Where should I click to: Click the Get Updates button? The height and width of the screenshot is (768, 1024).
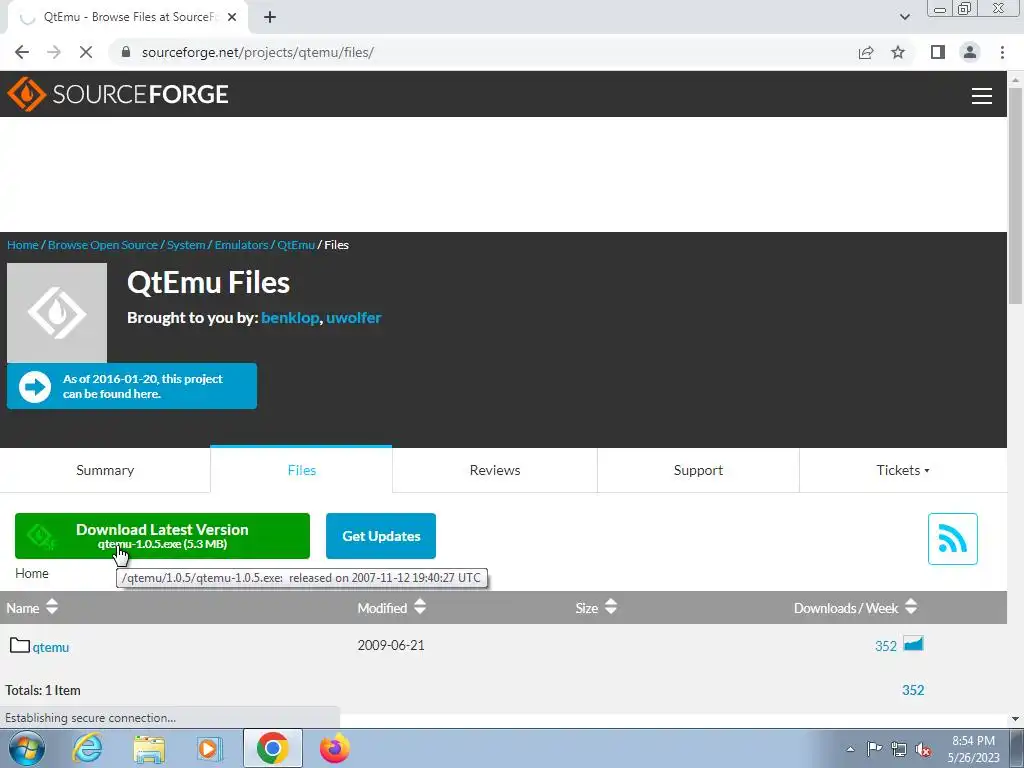[x=381, y=536]
